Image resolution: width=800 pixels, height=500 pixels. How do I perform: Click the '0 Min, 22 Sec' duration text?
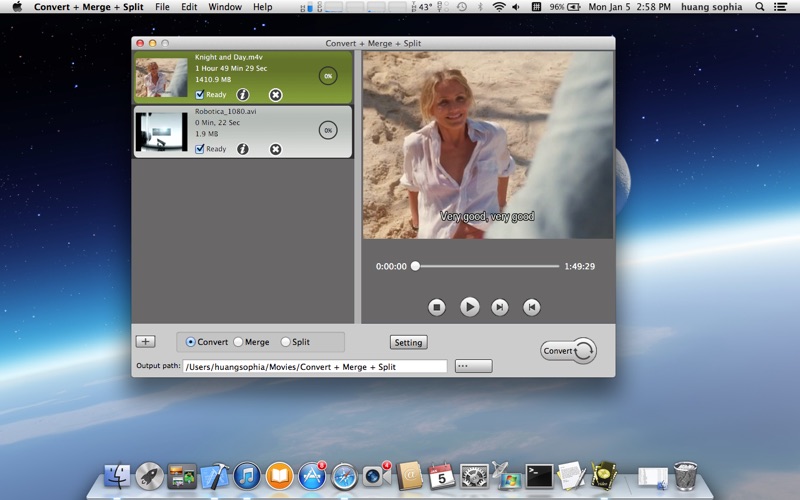[217, 122]
